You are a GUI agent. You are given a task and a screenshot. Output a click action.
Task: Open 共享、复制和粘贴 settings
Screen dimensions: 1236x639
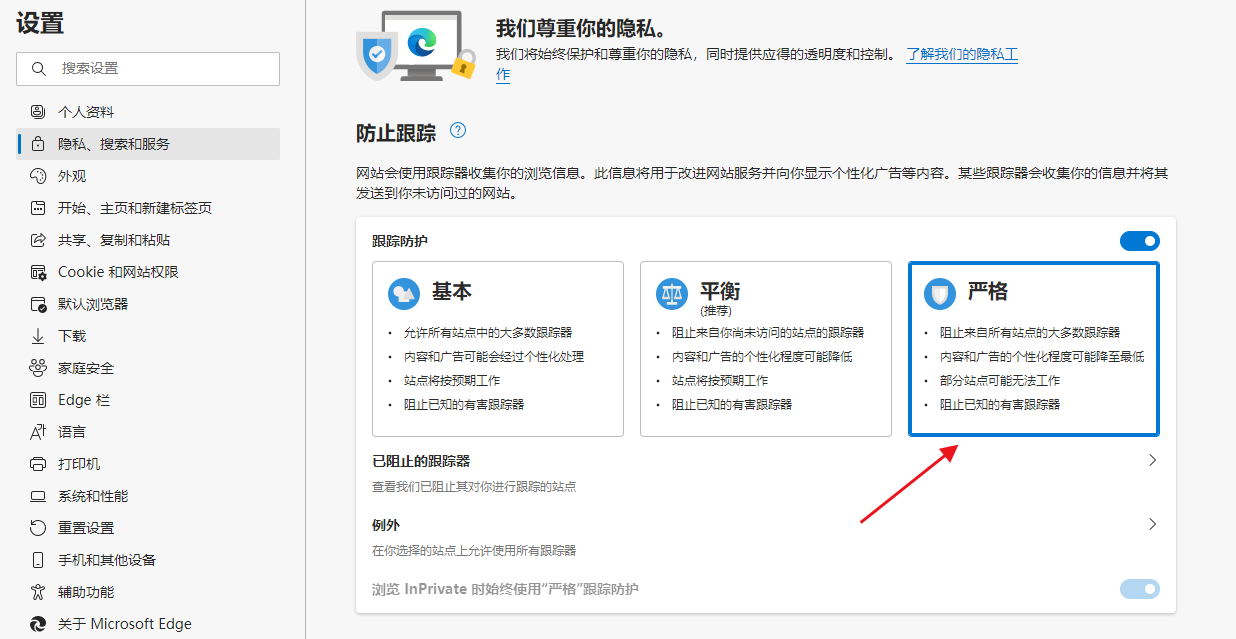tap(148, 240)
